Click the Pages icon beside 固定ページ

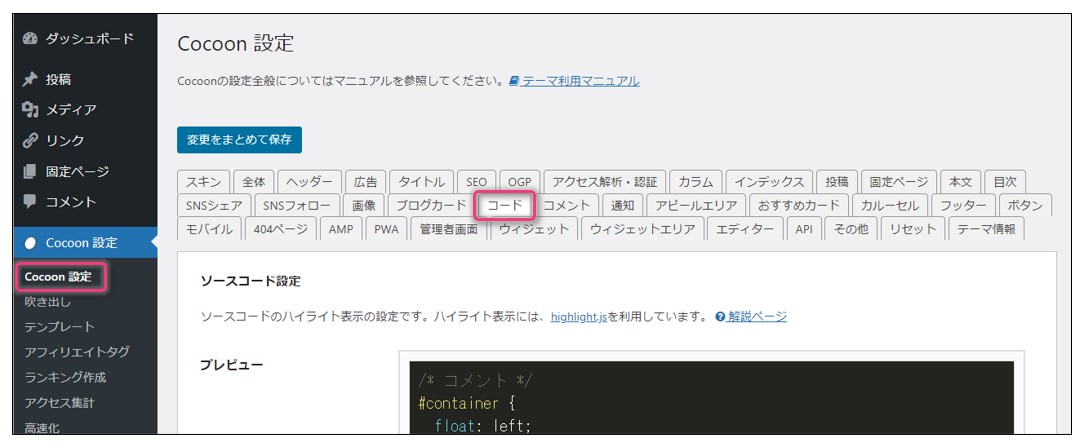pyautogui.click(x=29, y=171)
